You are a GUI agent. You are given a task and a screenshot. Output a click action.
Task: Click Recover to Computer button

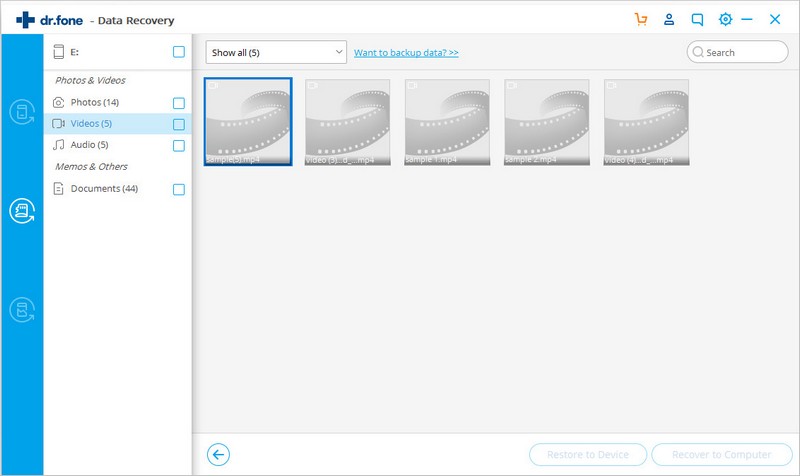[x=721, y=455]
